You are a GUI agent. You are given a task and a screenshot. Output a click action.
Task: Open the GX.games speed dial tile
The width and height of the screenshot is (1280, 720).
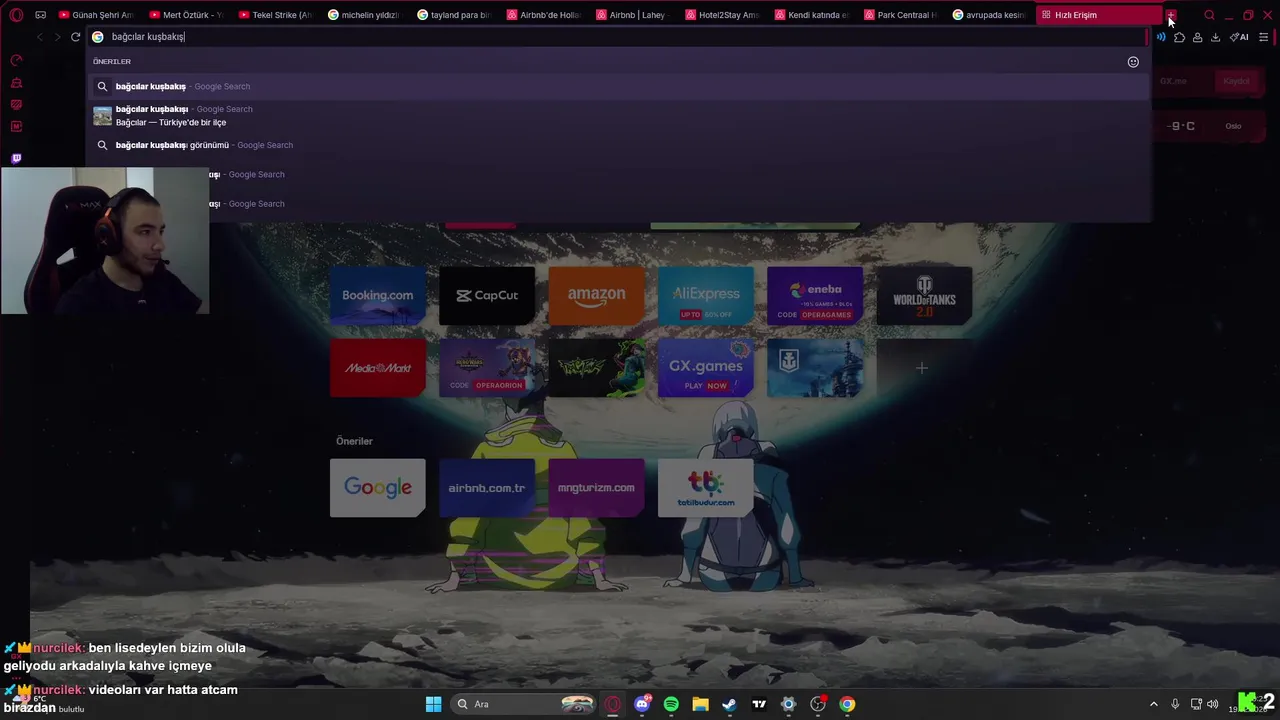(706, 368)
